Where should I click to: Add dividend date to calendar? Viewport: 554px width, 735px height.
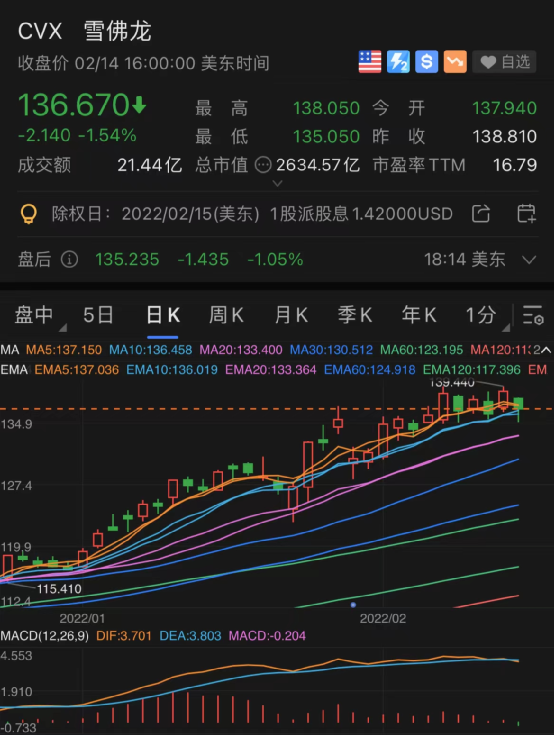click(x=526, y=214)
